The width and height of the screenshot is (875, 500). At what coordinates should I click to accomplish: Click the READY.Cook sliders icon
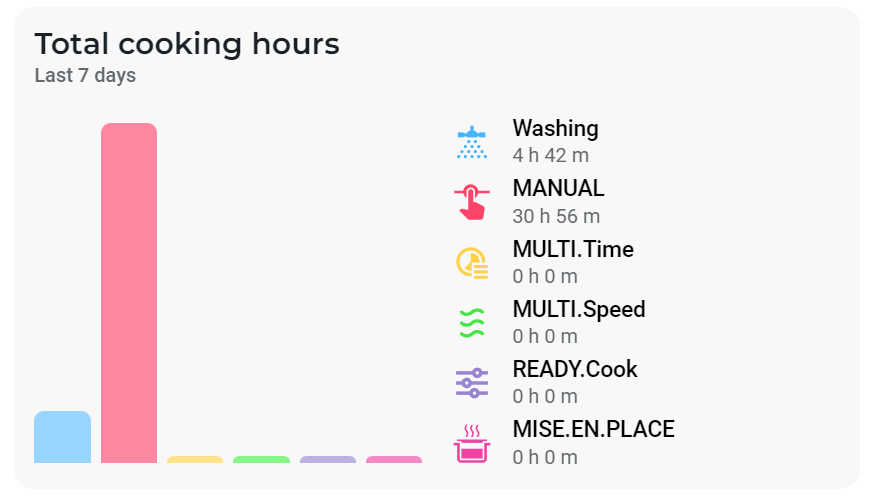(x=471, y=382)
